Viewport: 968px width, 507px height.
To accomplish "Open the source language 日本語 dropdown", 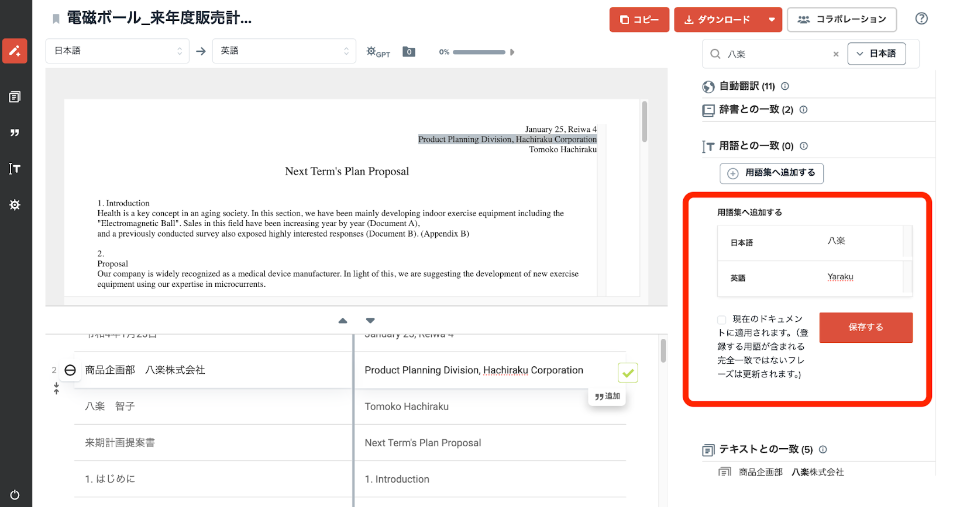I will 117,51.
